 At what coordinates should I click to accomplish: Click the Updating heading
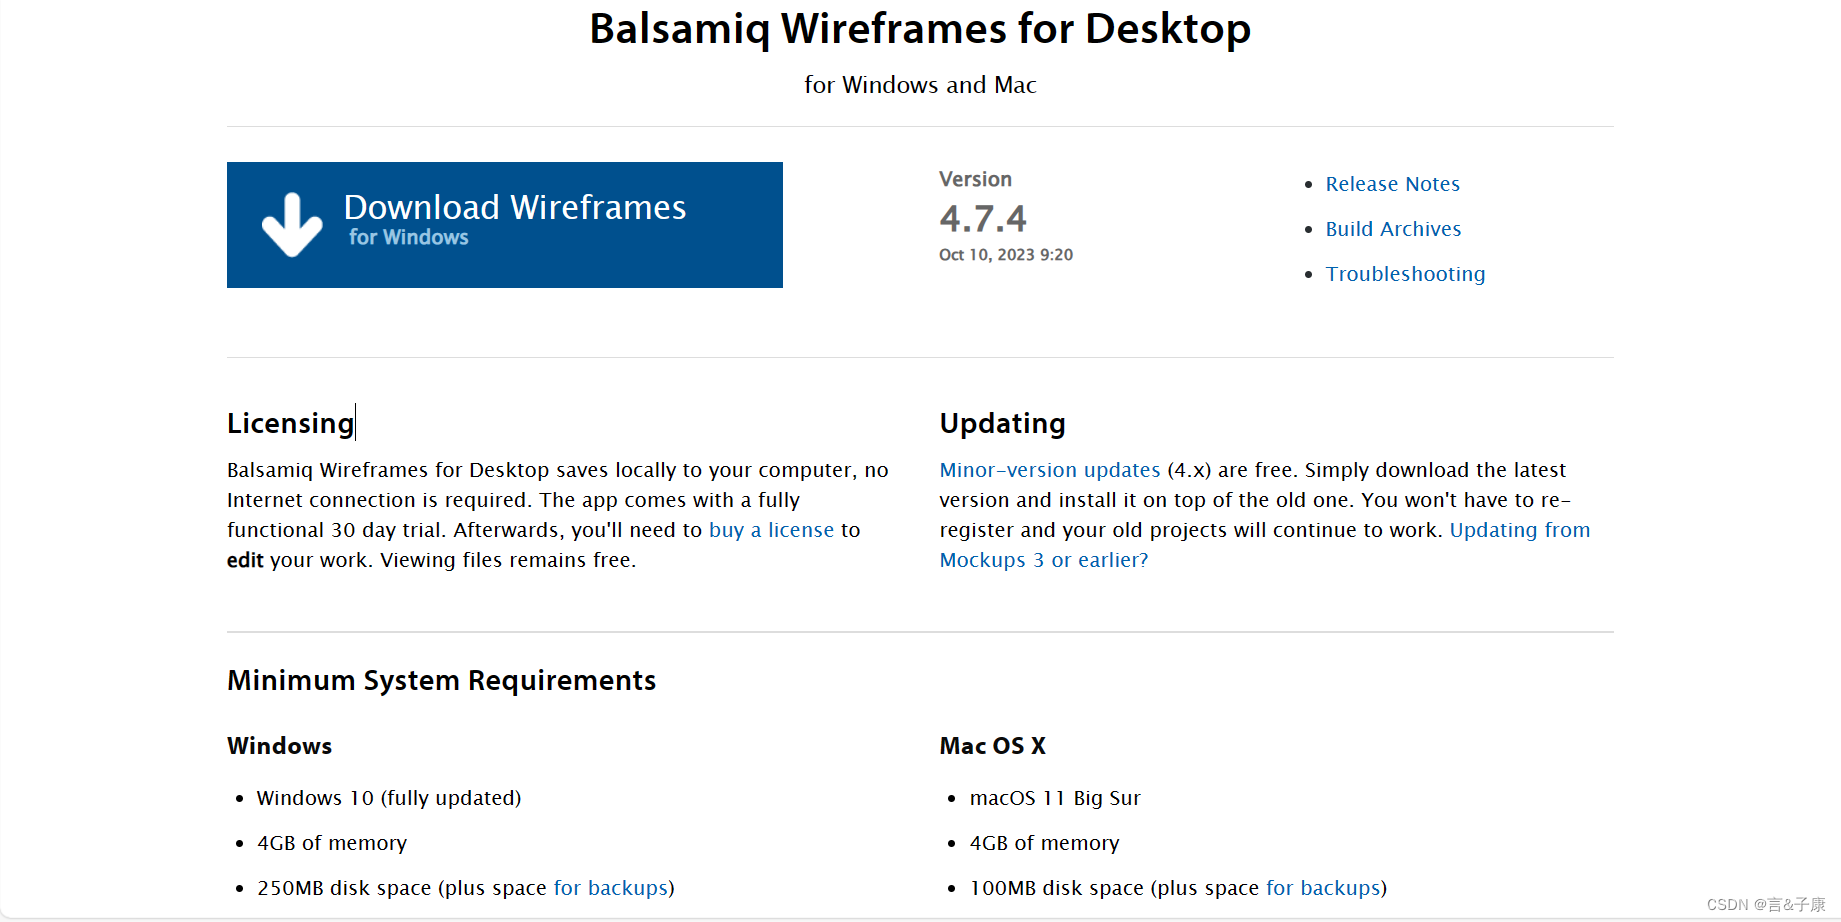[1002, 423]
